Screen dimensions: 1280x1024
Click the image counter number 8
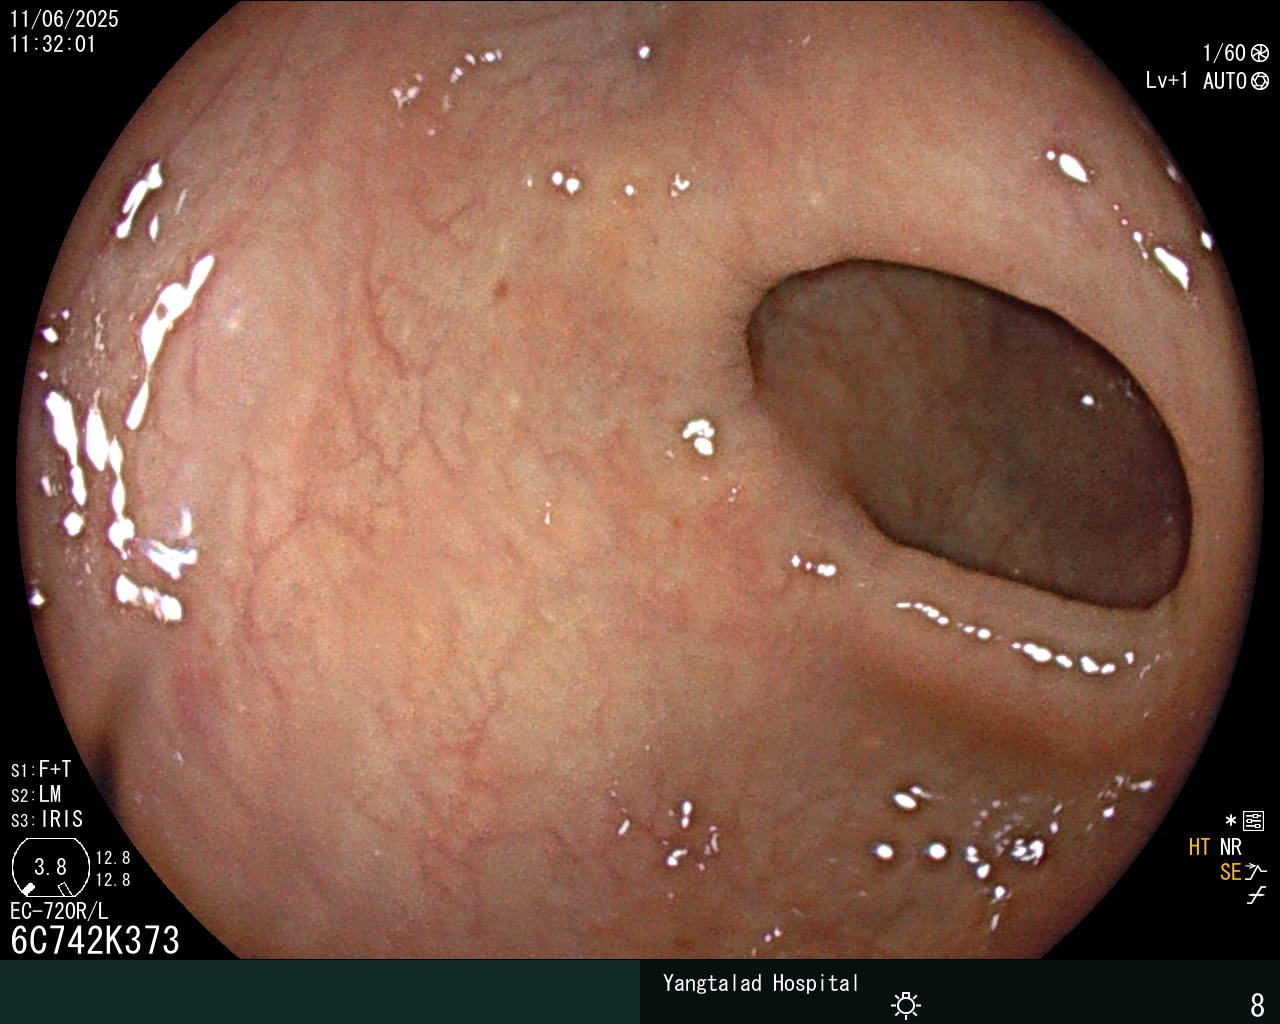click(x=1258, y=1004)
